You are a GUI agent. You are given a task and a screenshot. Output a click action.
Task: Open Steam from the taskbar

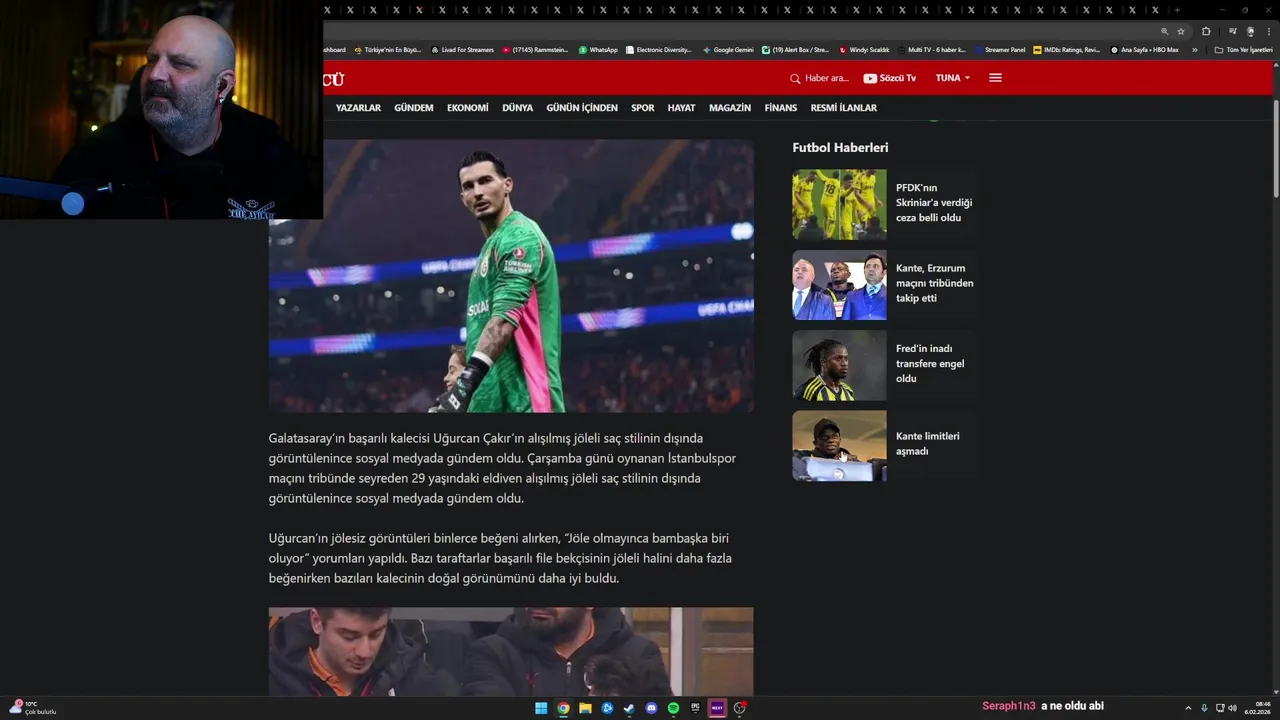click(629, 708)
